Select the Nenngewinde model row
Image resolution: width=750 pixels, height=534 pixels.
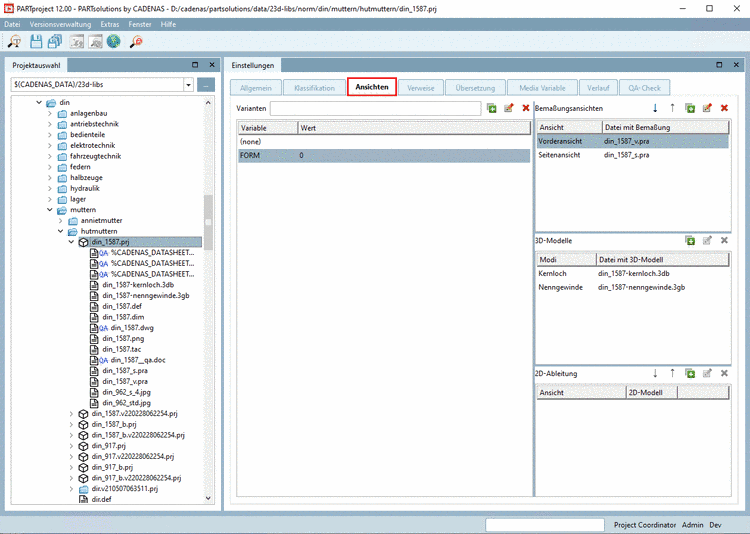point(633,288)
